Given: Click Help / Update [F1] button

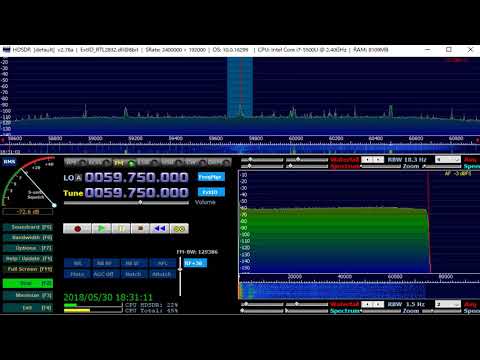Looking at the screenshot, I should pyautogui.click(x=28, y=259).
